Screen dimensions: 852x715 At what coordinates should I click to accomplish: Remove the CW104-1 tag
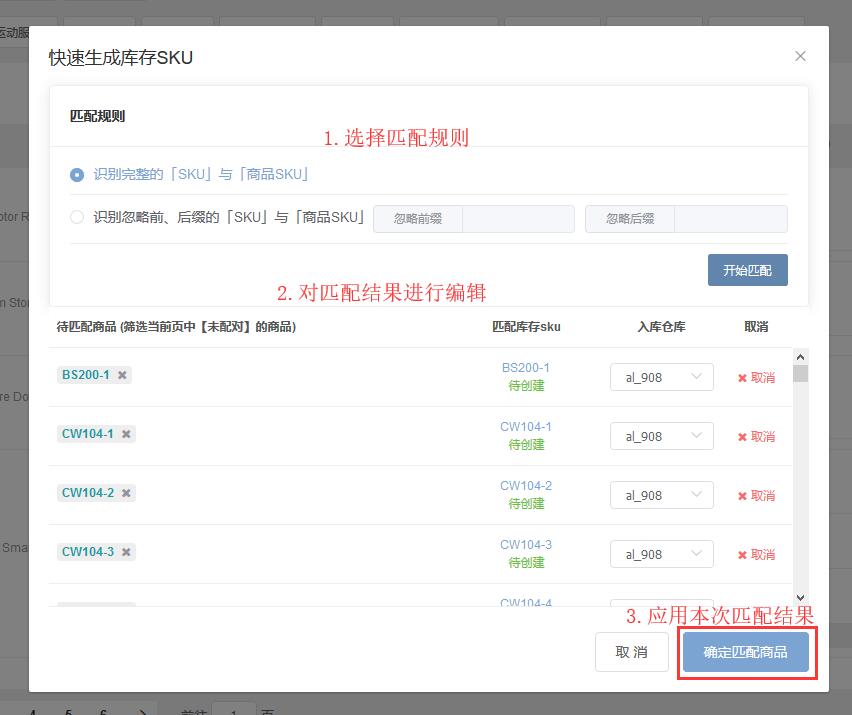126,434
